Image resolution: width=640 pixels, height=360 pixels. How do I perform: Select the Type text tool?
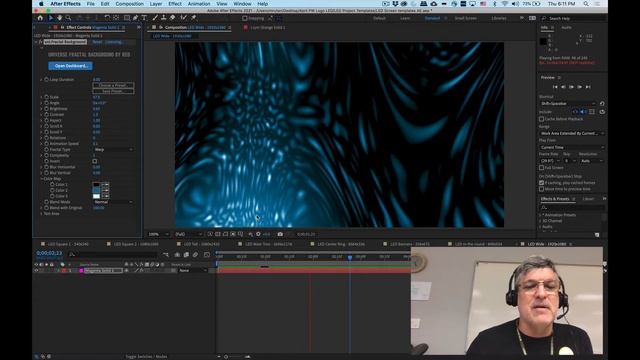coord(144,18)
